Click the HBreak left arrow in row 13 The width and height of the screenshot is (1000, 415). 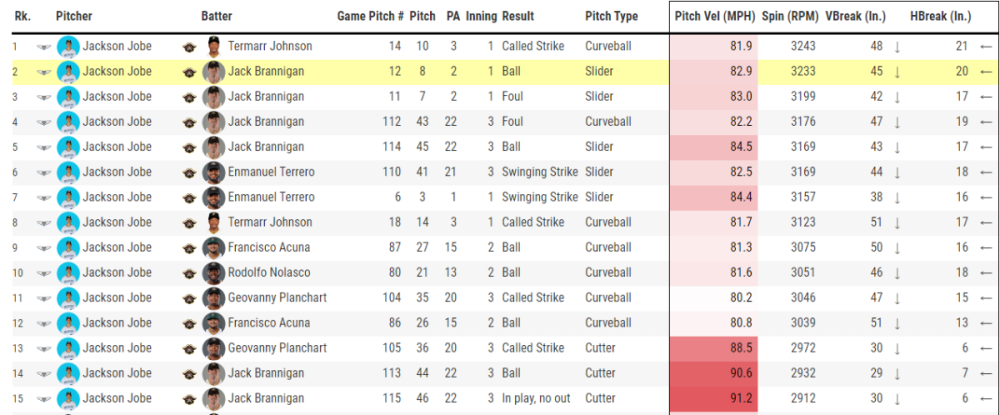[x=986, y=348]
